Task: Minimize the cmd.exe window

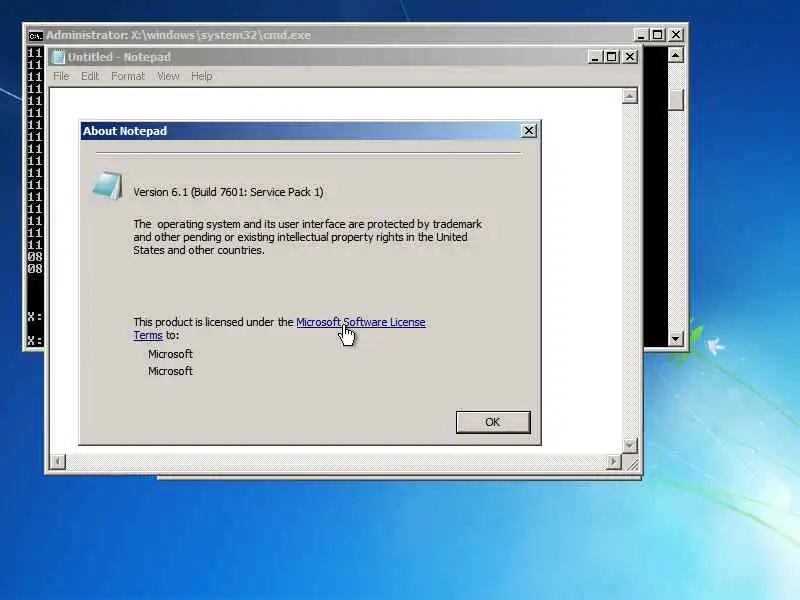Action: (641, 35)
